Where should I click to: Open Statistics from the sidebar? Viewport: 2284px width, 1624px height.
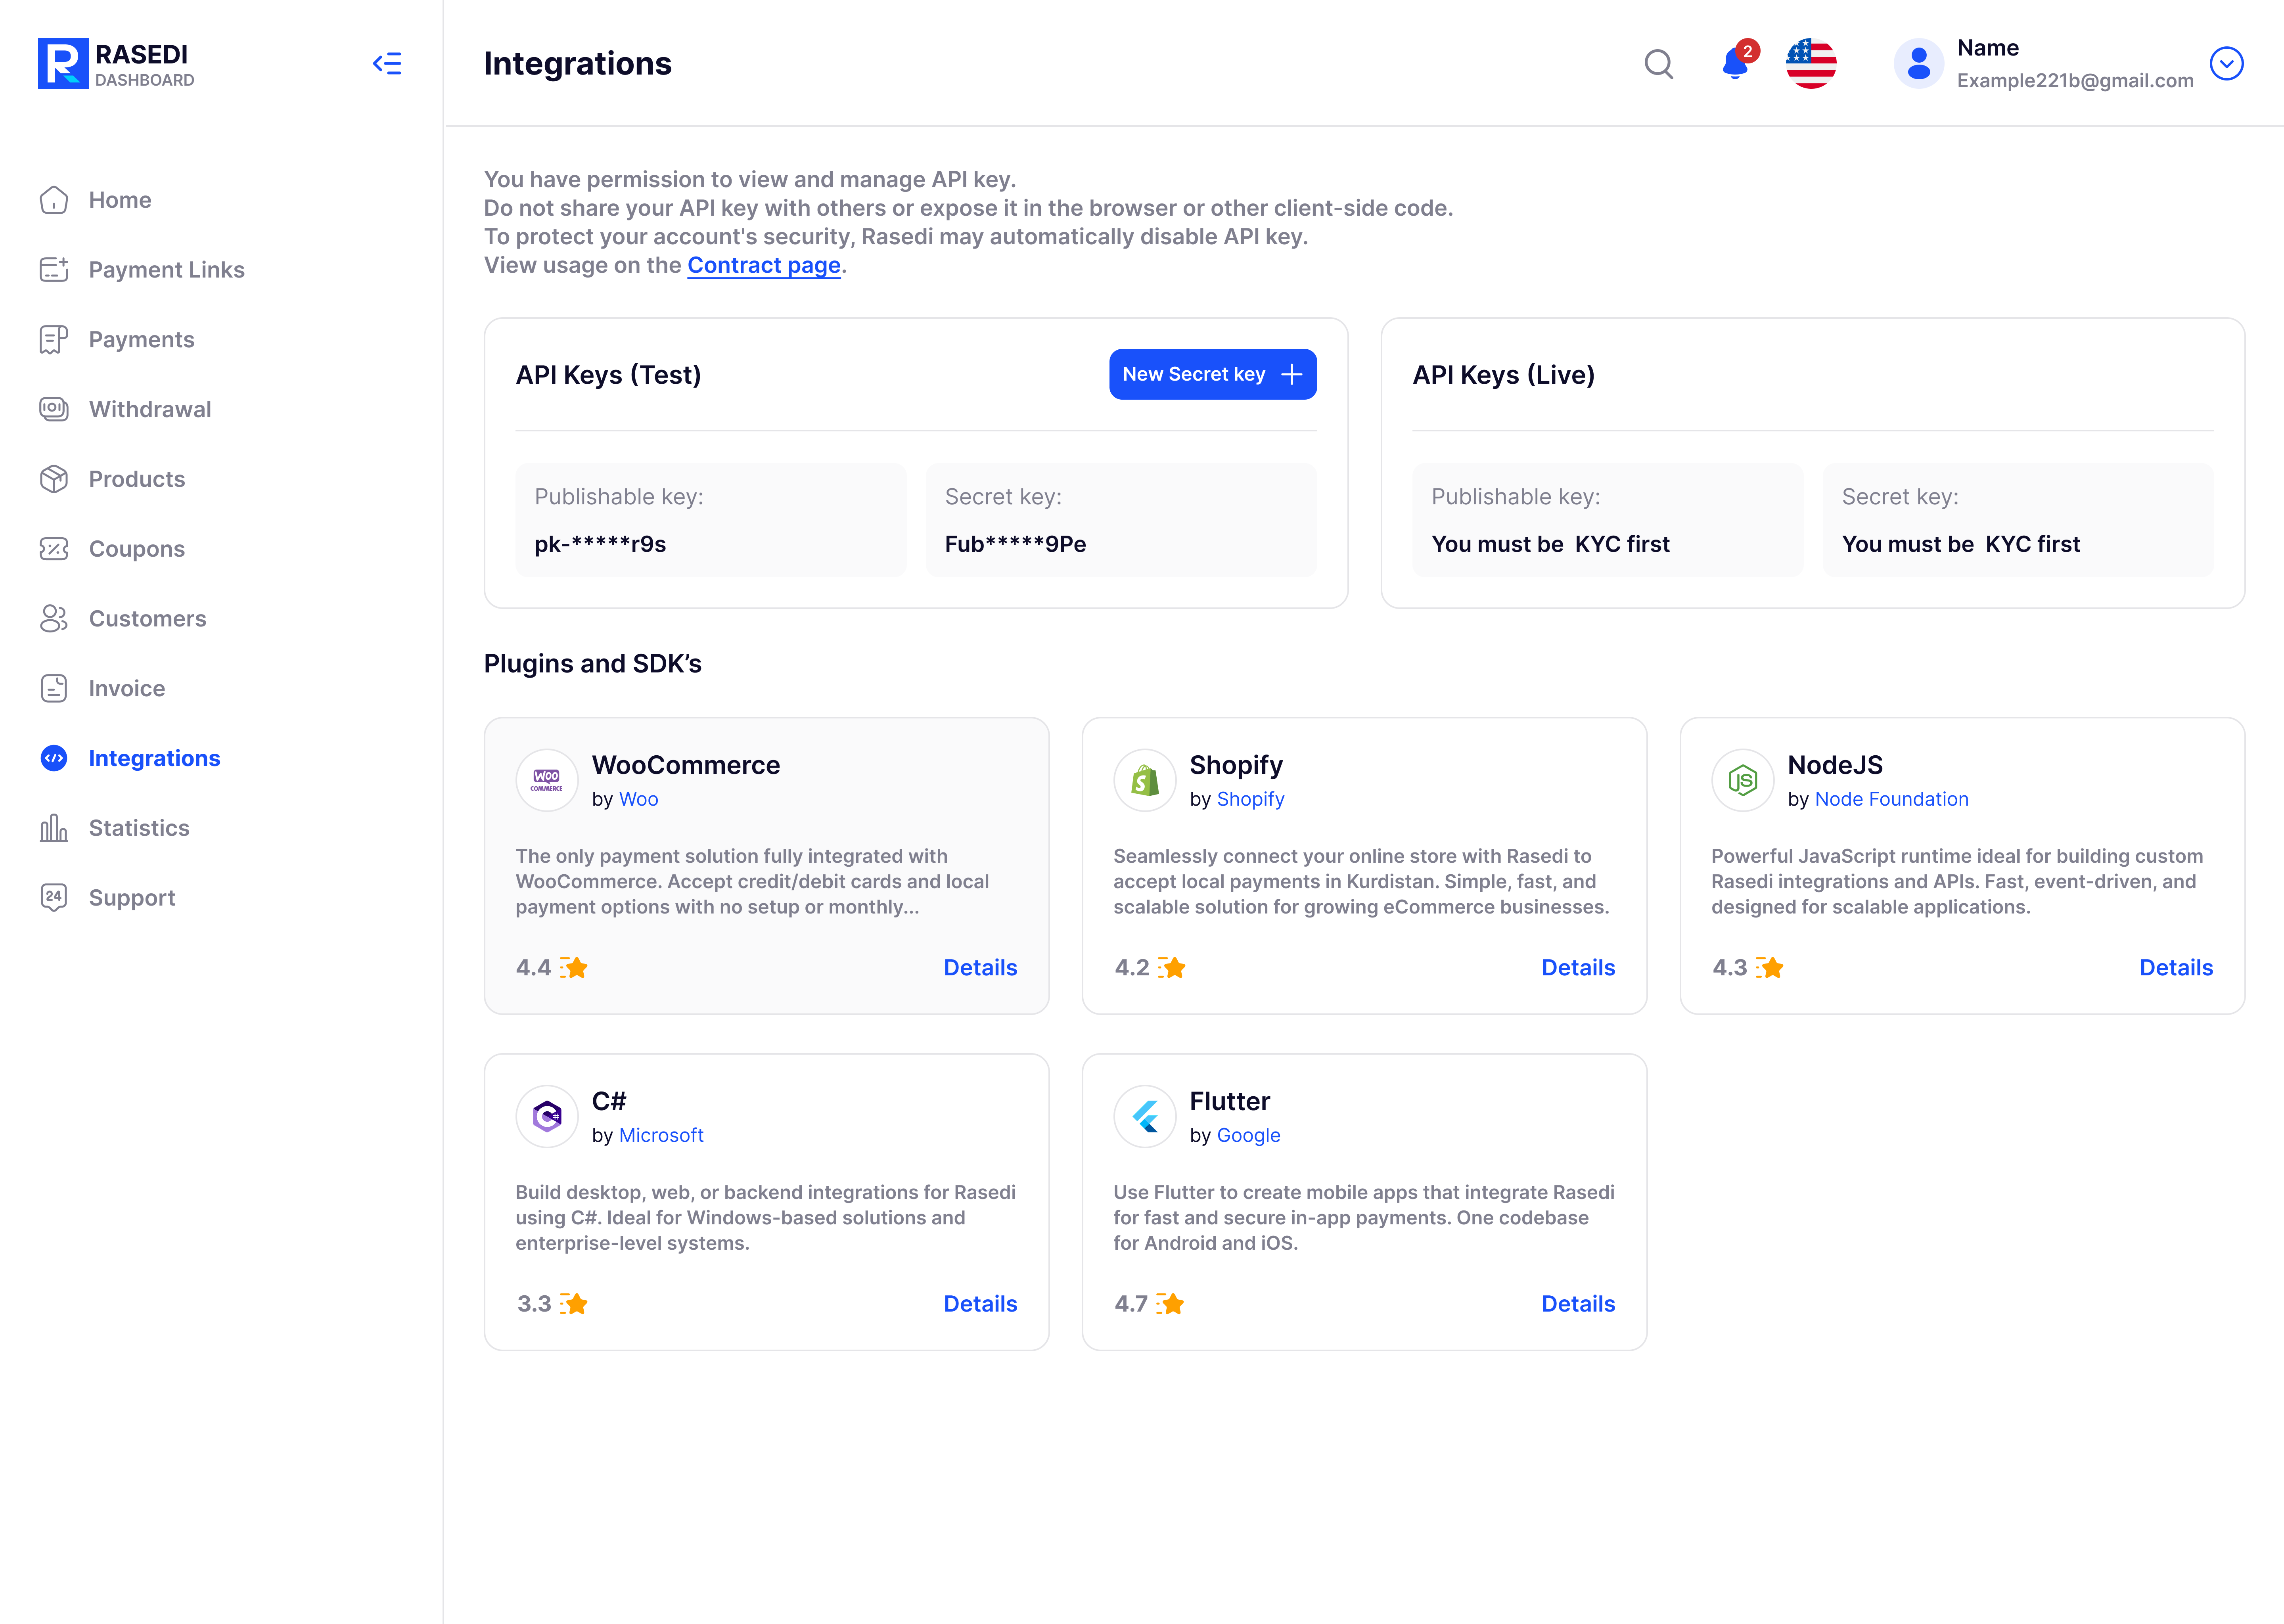[x=139, y=828]
